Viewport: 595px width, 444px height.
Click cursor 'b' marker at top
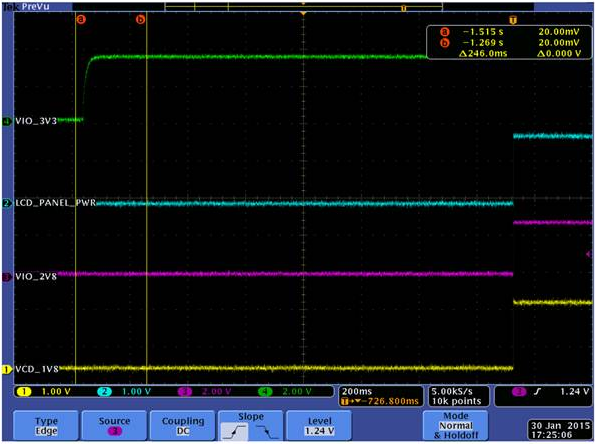click(140, 19)
